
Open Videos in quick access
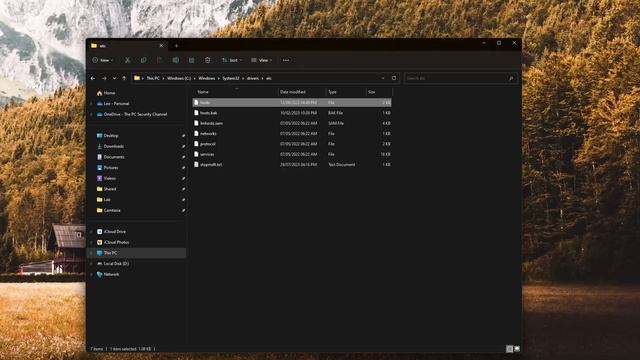click(x=109, y=178)
